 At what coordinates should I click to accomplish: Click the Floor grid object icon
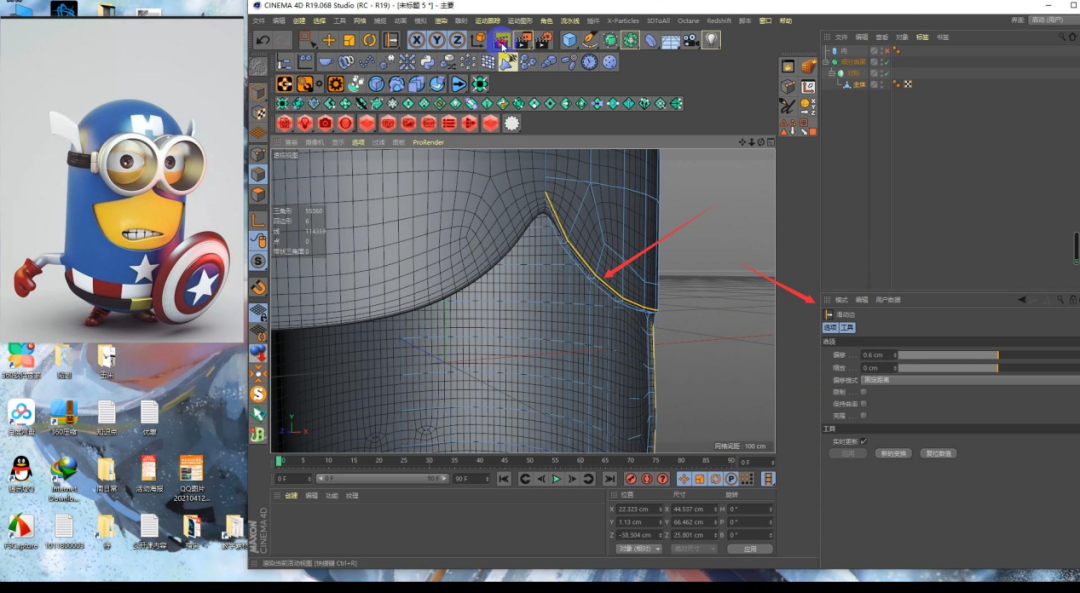tap(670, 41)
